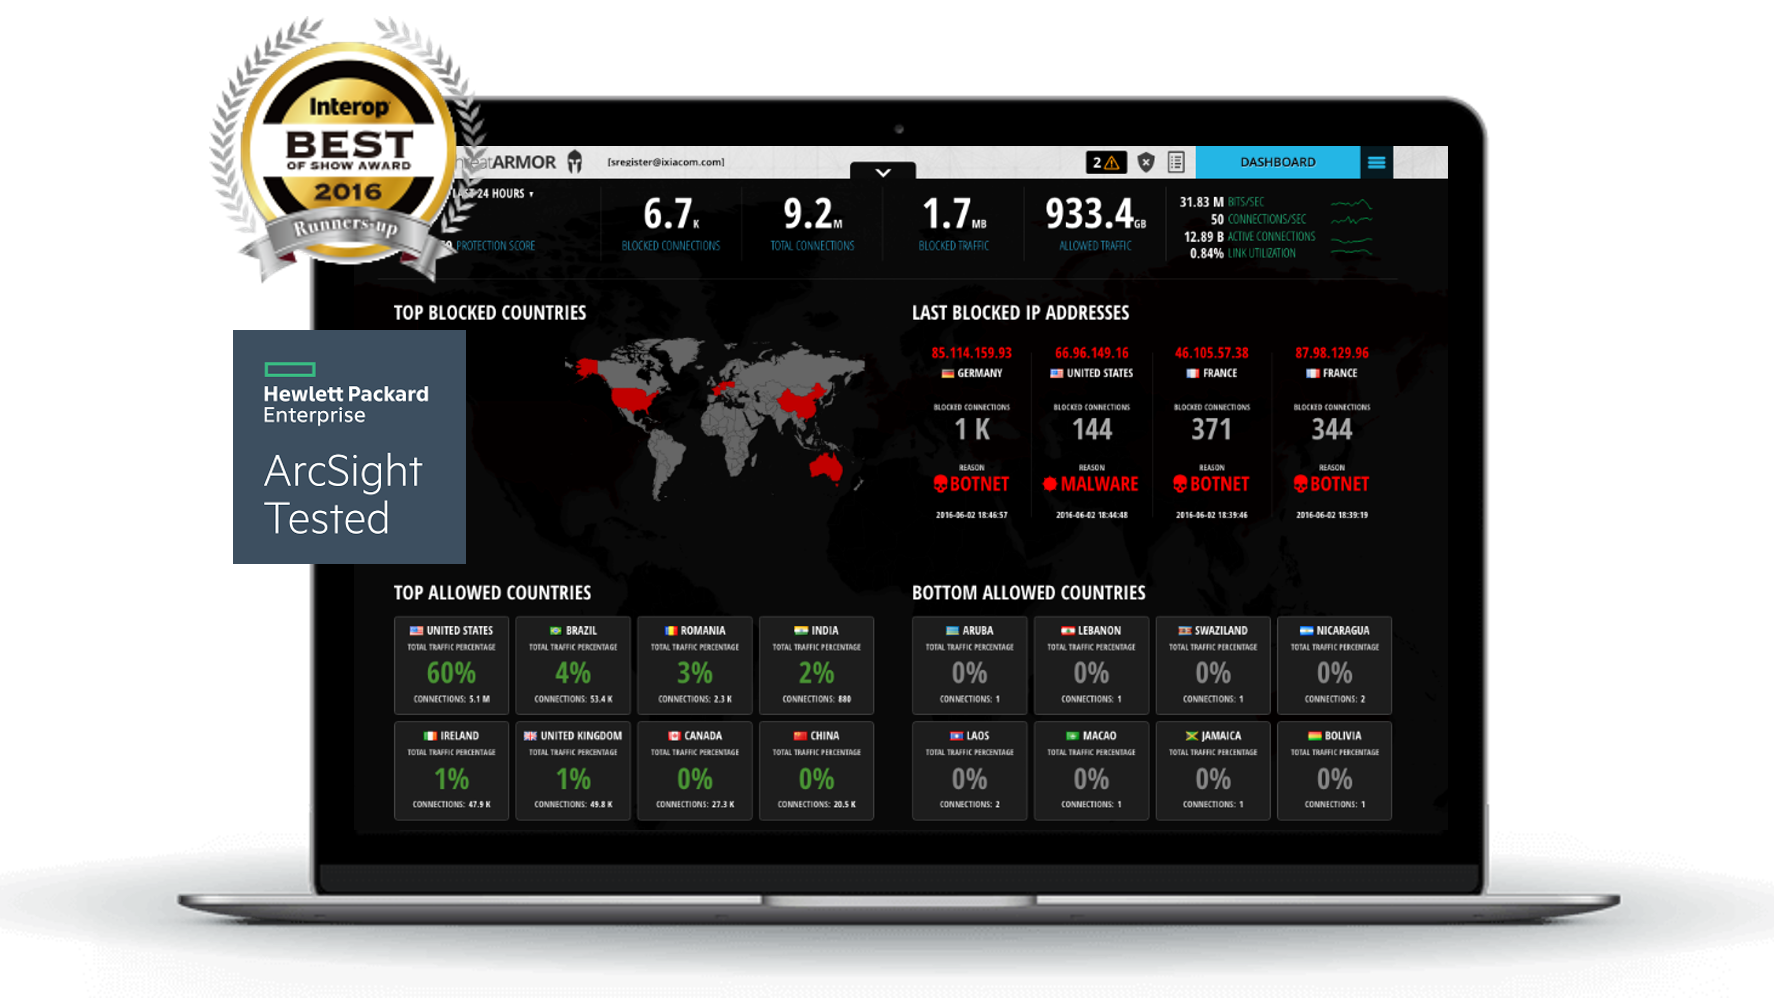Open the log list document icon

pos(1176,162)
